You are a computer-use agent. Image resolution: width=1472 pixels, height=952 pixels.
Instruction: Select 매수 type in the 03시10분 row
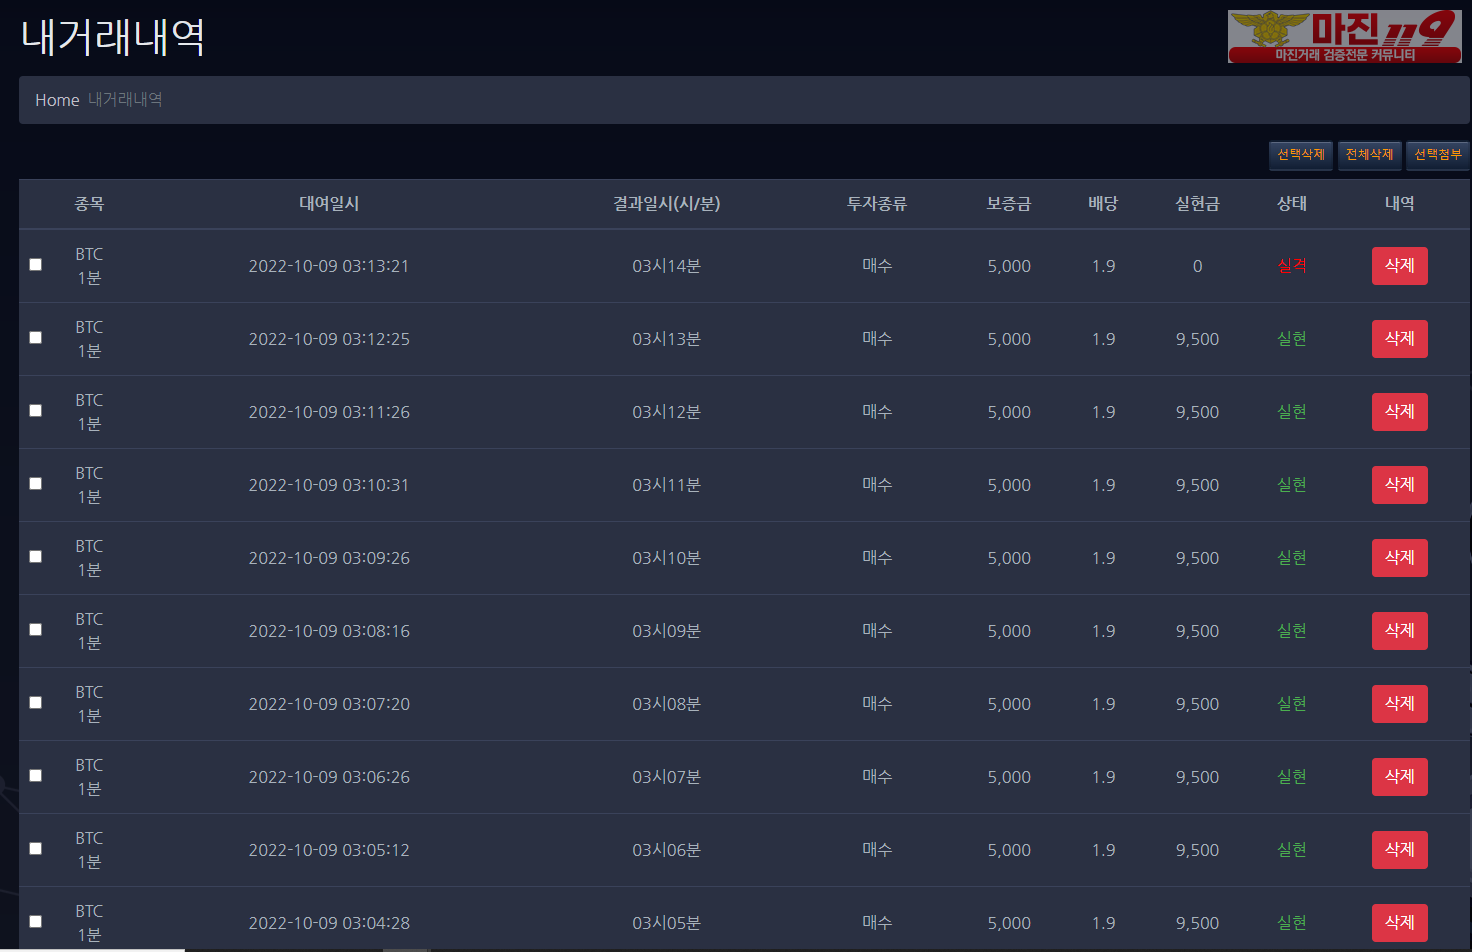pos(877,558)
